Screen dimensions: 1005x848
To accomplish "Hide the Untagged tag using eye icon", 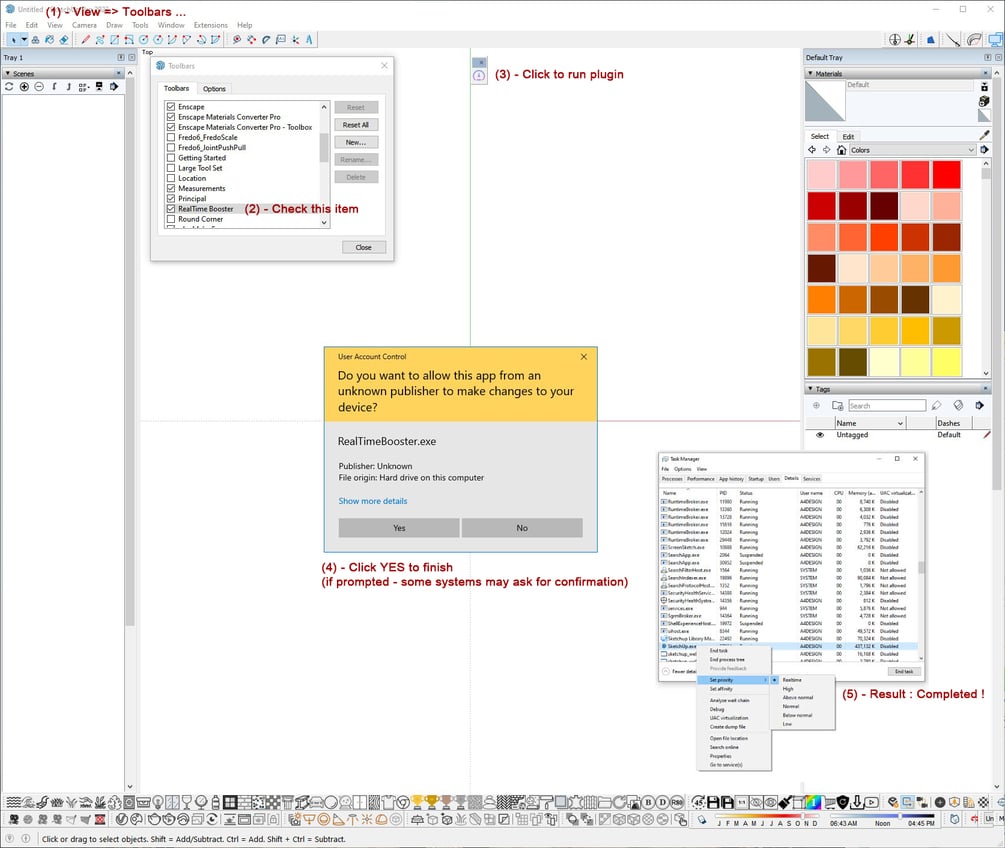I will tap(820, 435).
